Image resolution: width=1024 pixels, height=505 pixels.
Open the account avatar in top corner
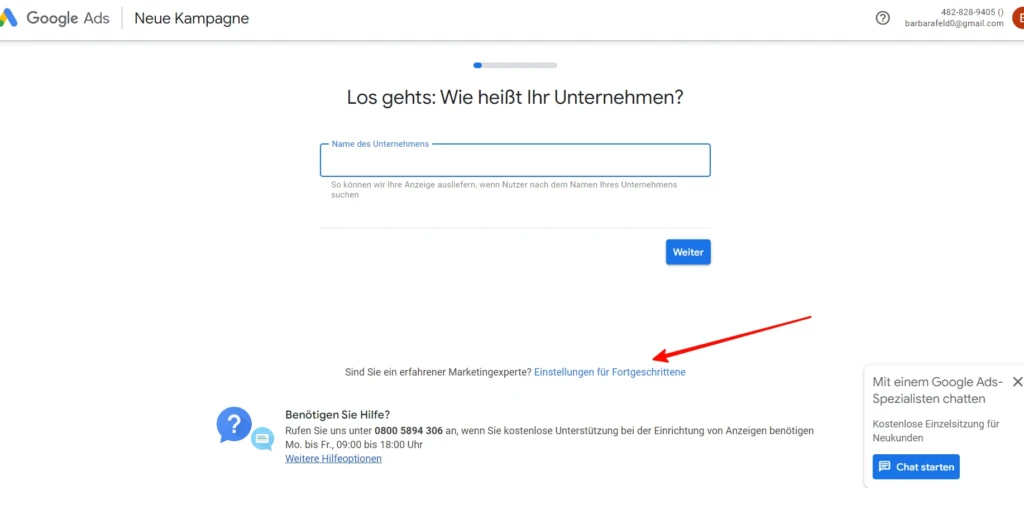click(1018, 18)
